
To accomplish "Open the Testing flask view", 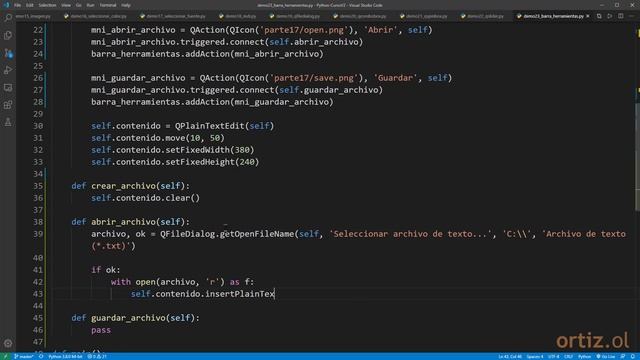I will pos(8,122).
